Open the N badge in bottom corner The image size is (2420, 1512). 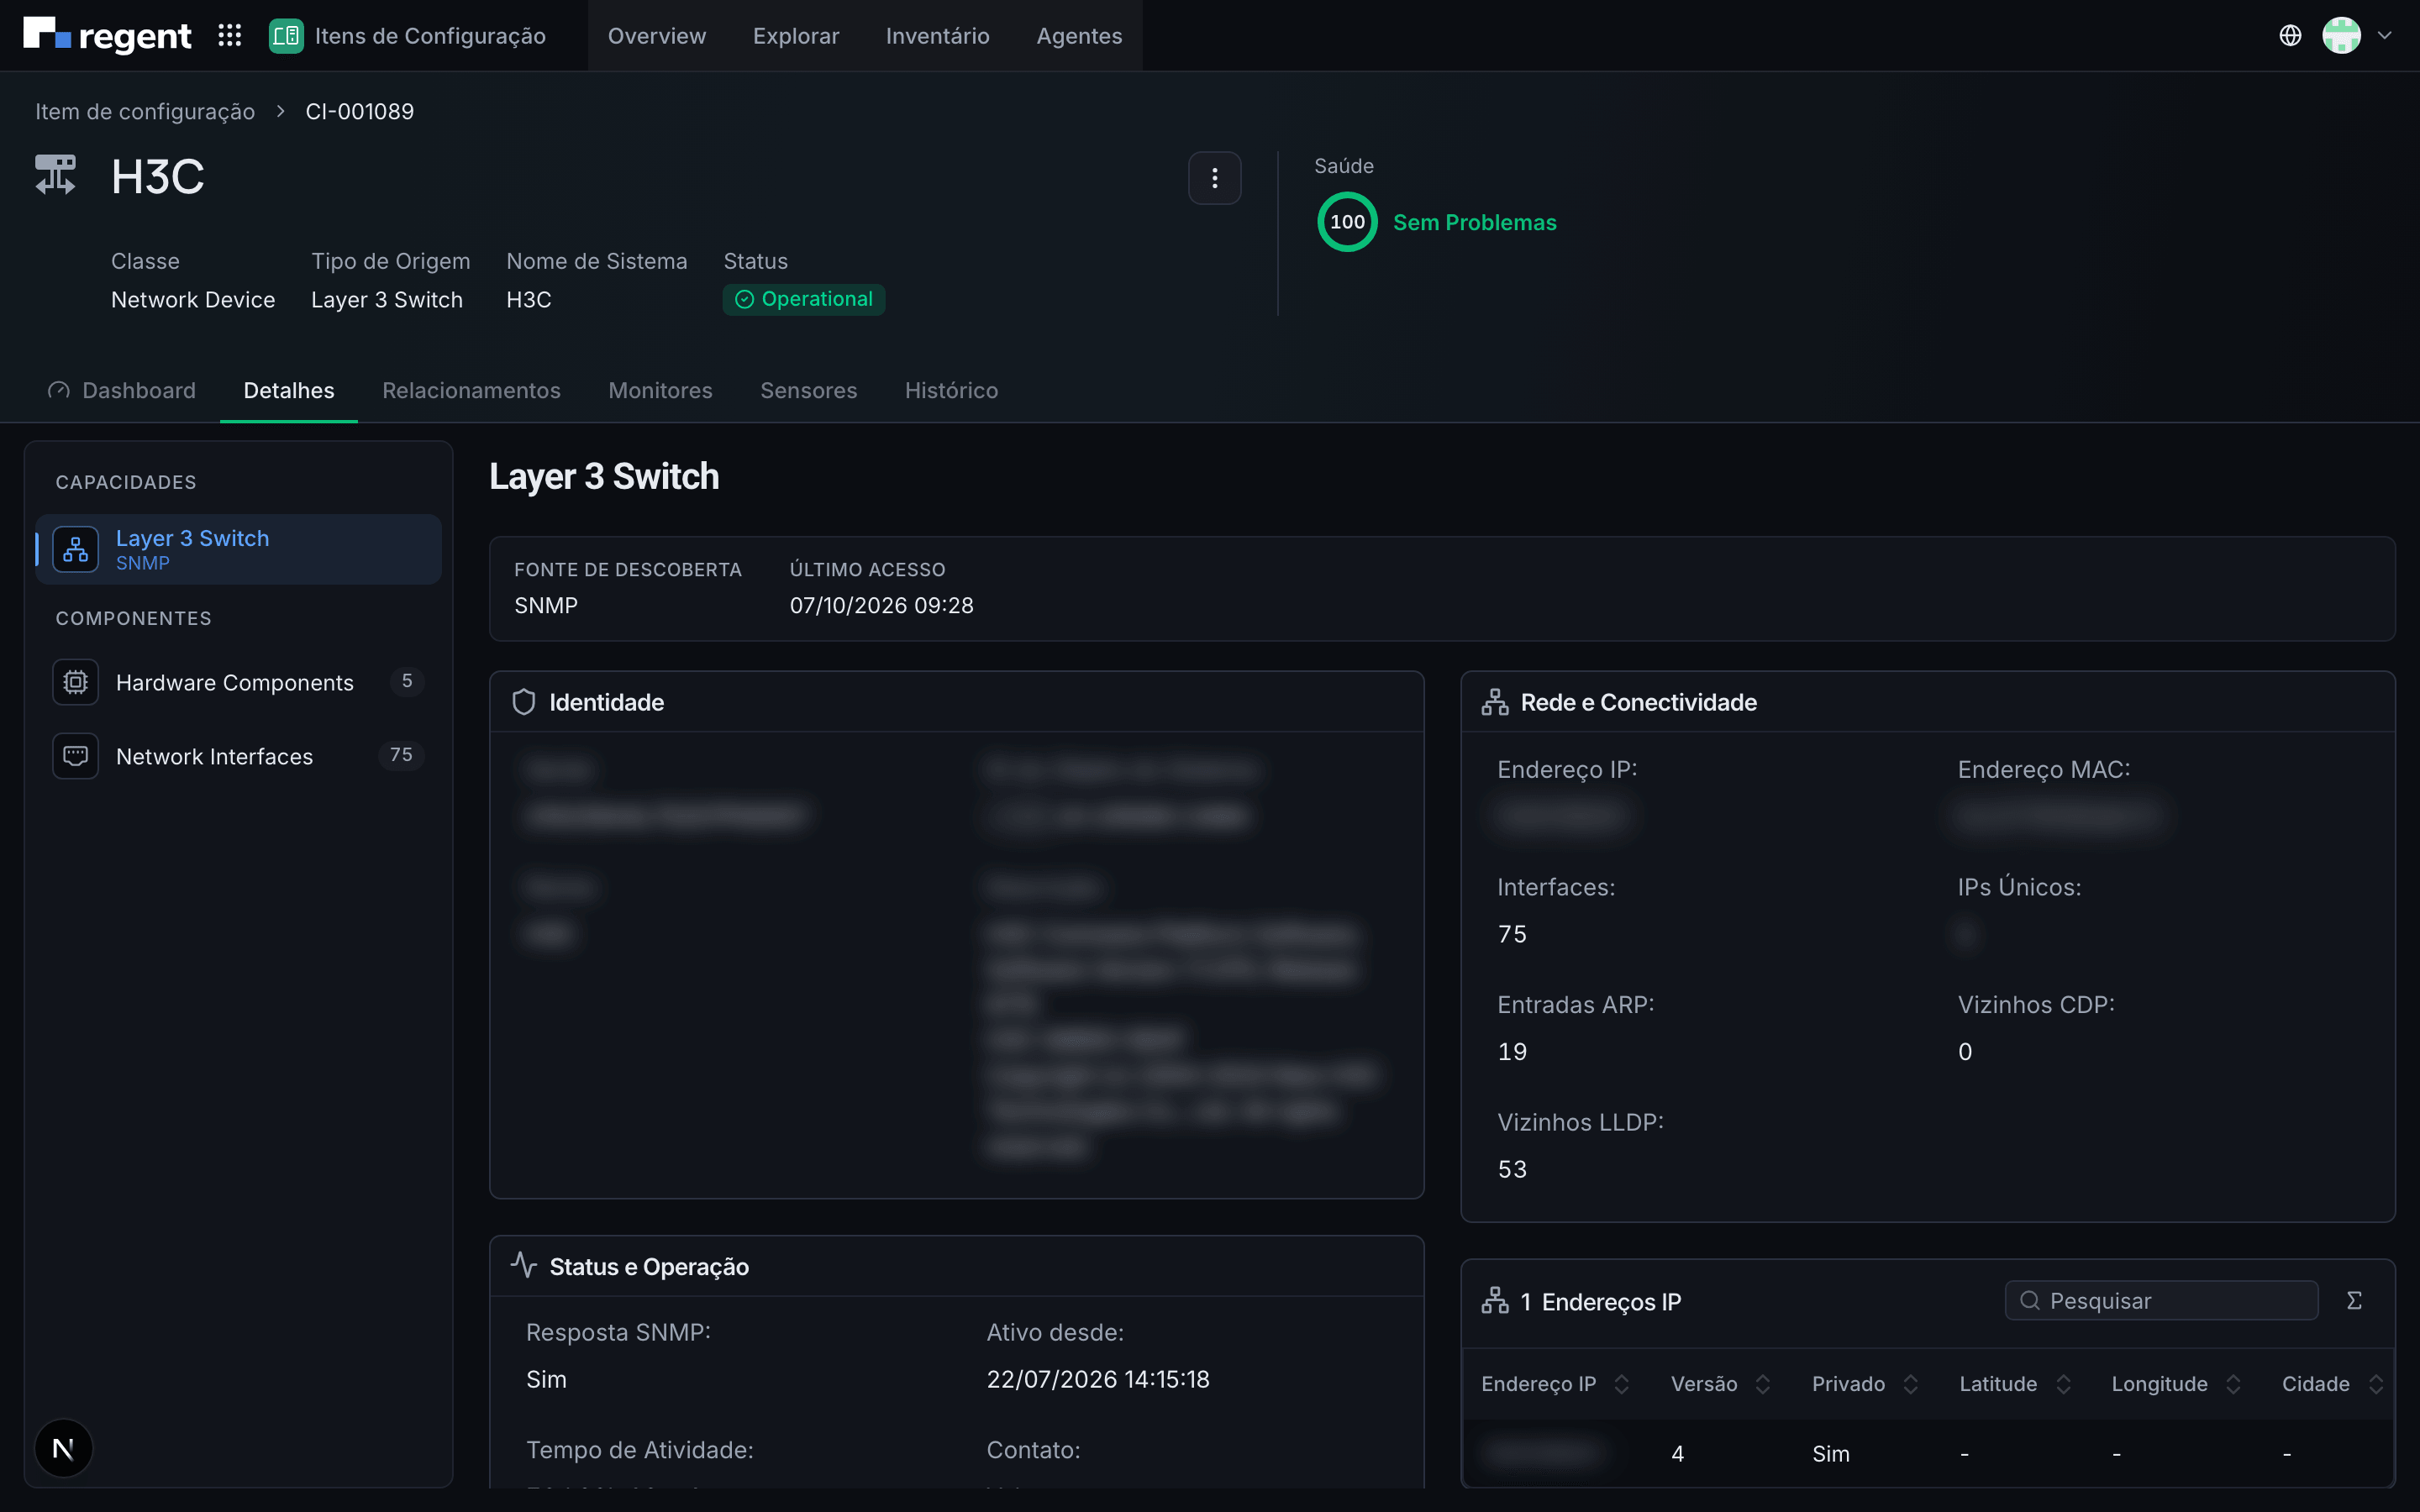[x=64, y=1448]
